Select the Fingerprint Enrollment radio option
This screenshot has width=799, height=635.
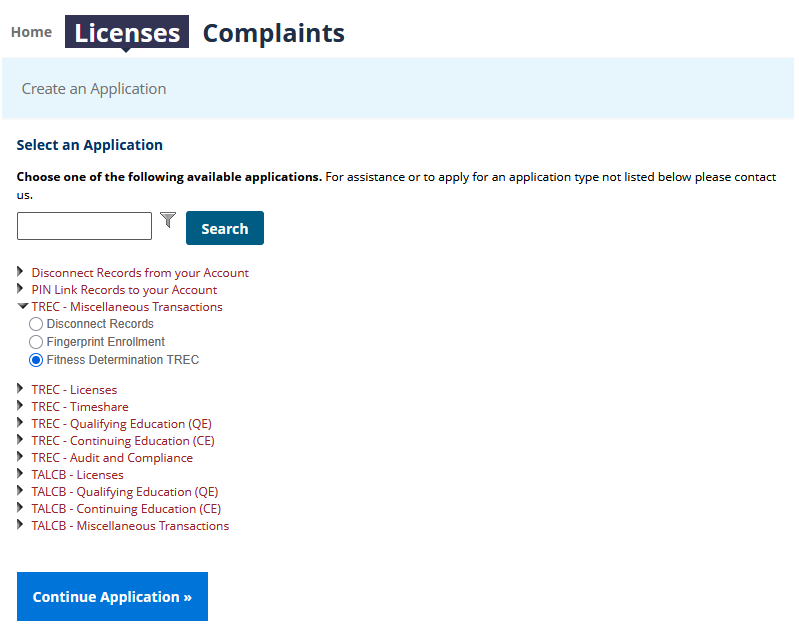36,342
